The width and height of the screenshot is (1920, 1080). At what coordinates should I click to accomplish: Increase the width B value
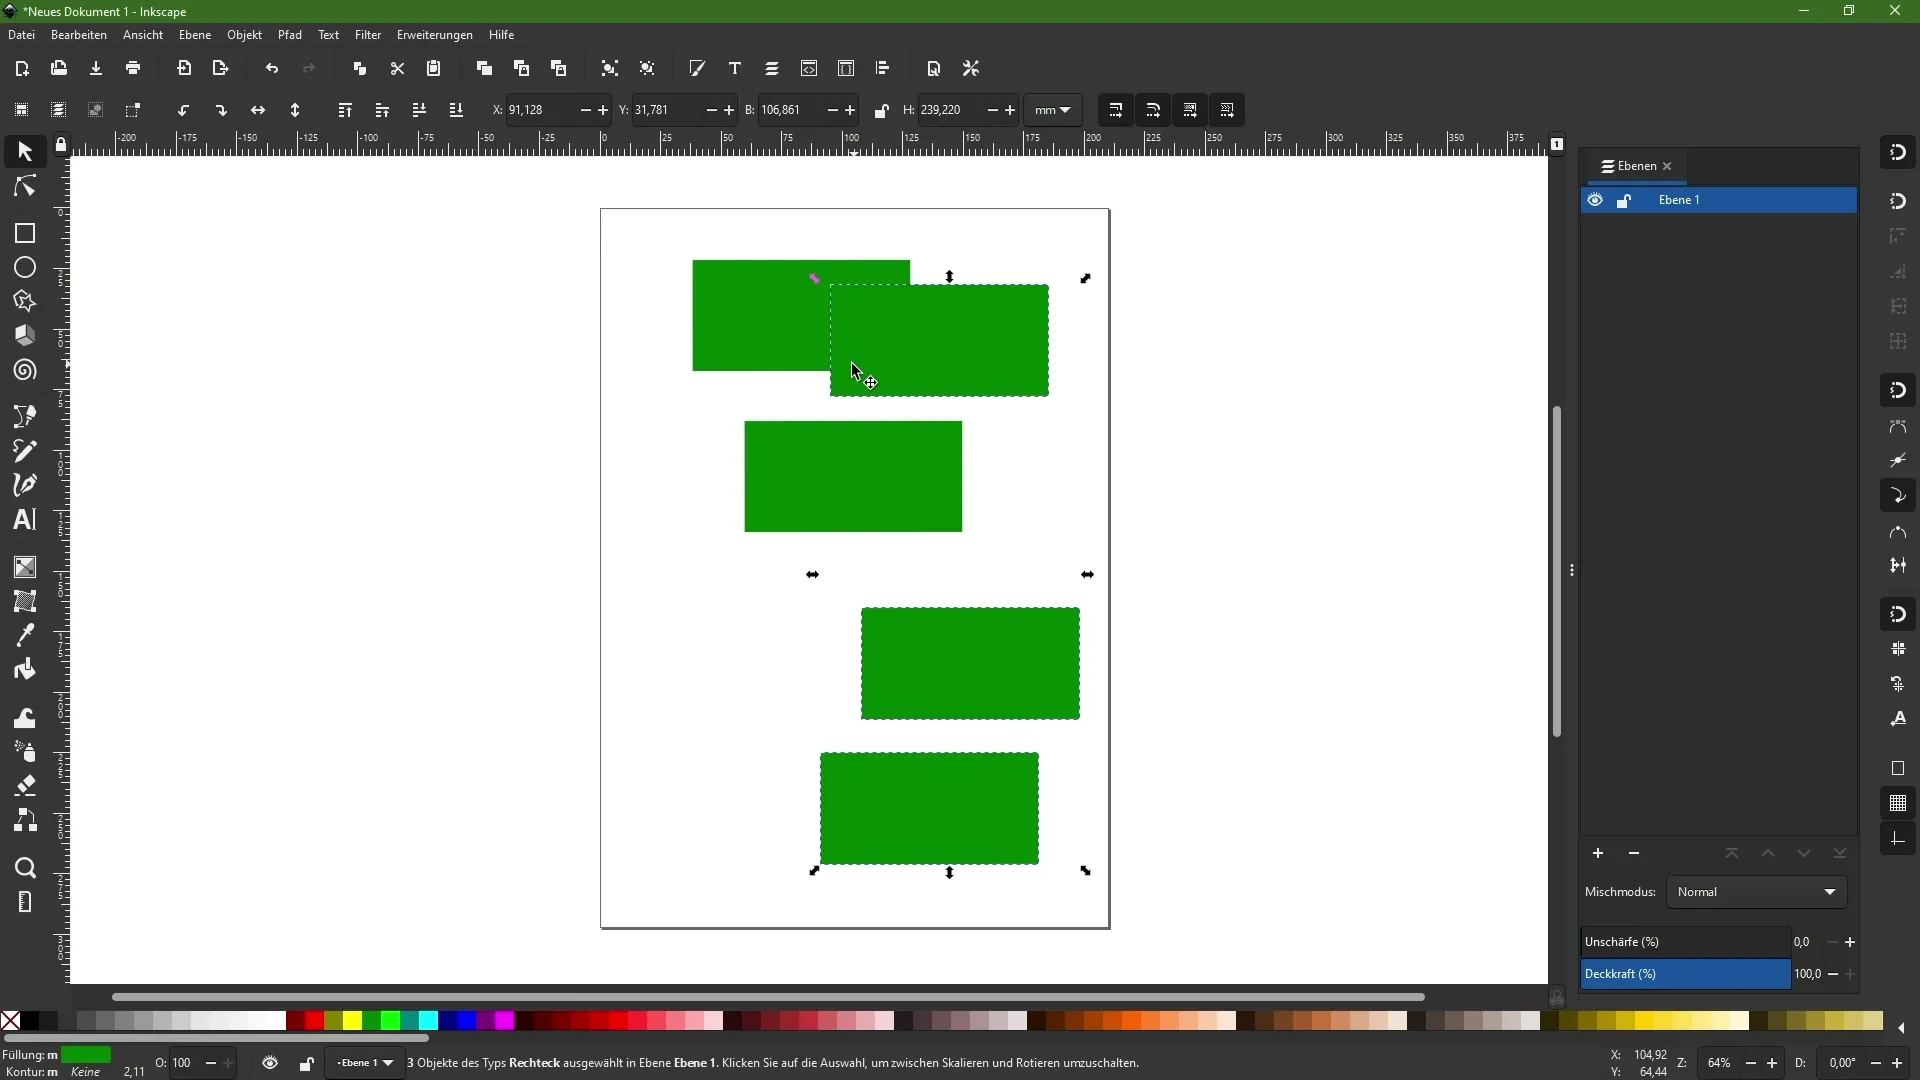[x=851, y=111]
